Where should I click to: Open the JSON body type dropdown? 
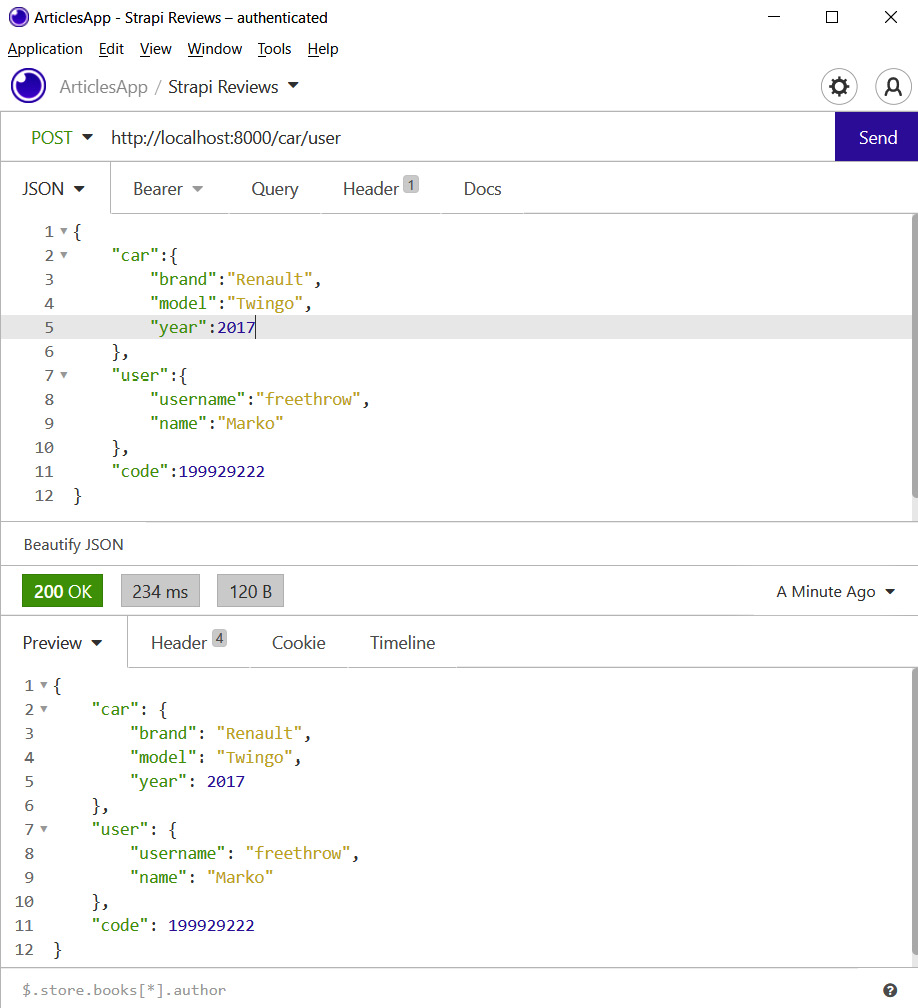[x=54, y=188]
